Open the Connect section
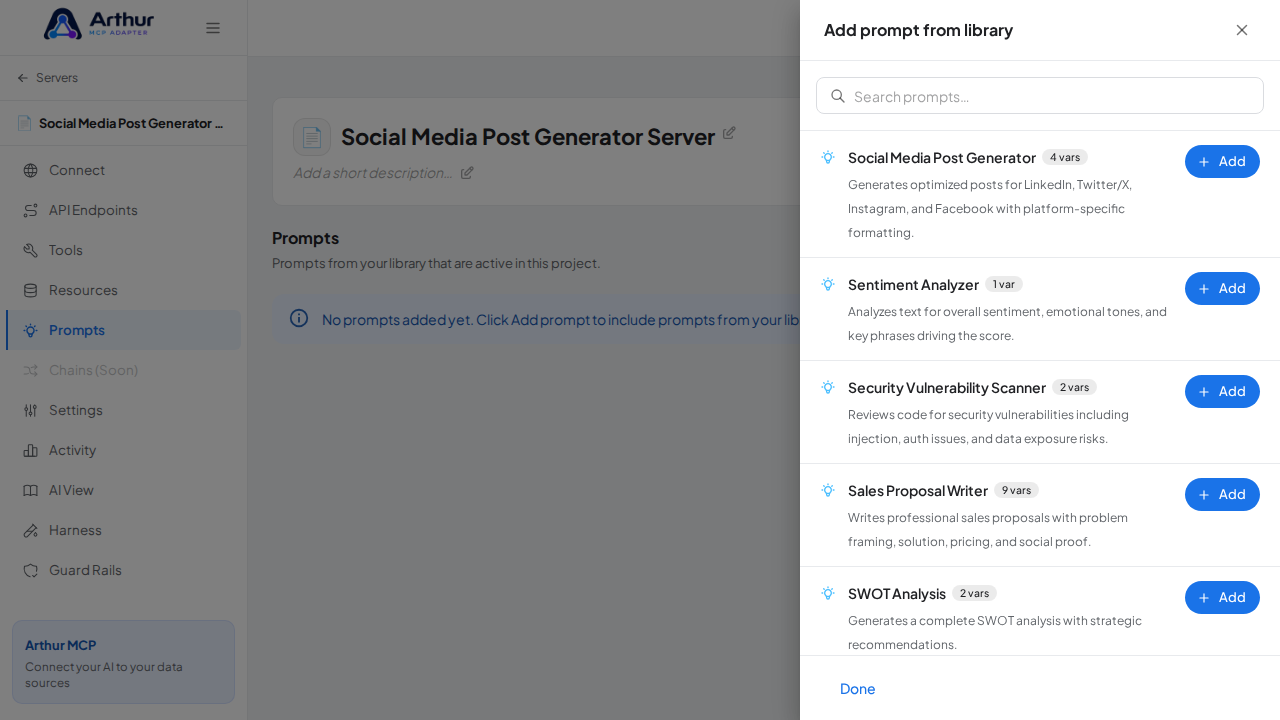The height and width of the screenshot is (720, 1280). pos(124,170)
